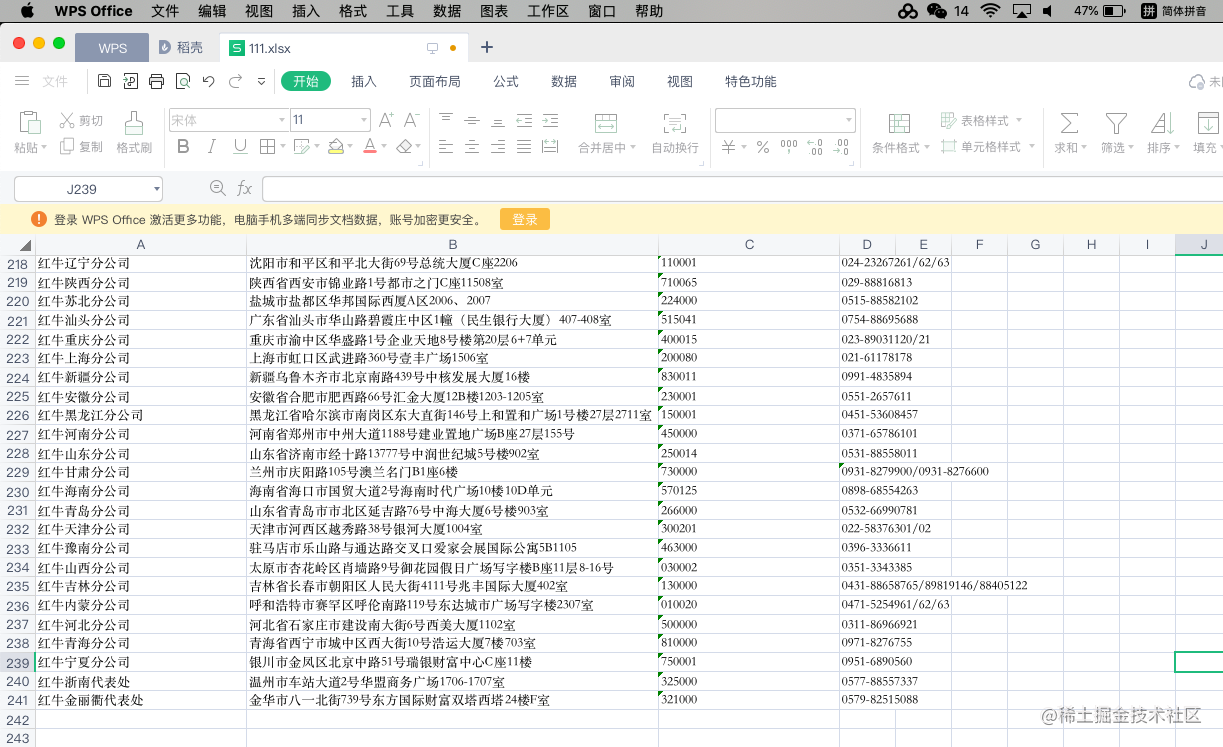
Task: Click the Conditional Formatting (条件格式) icon
Action: [899, 123]
